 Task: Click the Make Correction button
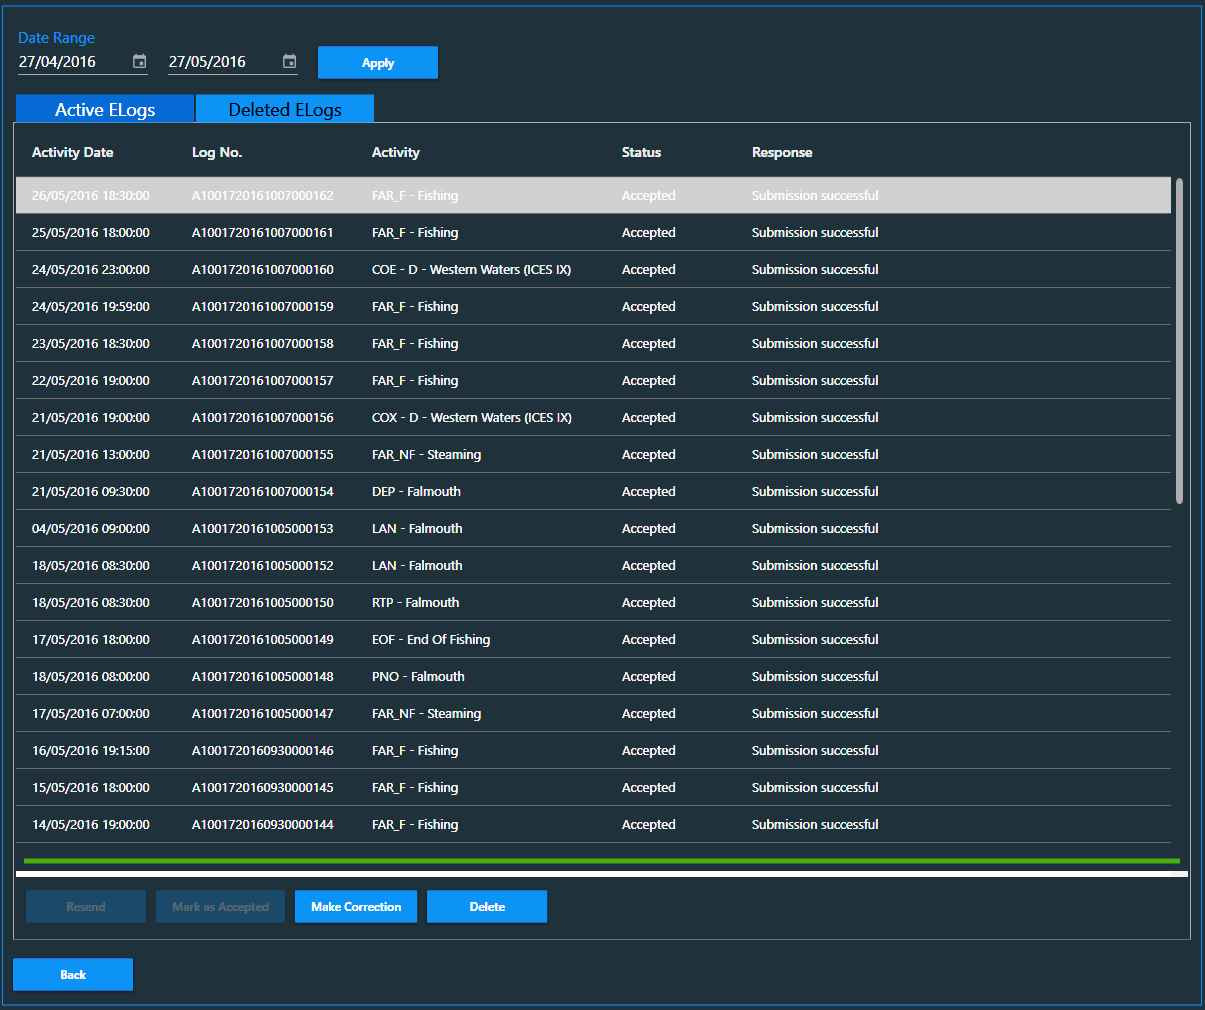[356, 907]
